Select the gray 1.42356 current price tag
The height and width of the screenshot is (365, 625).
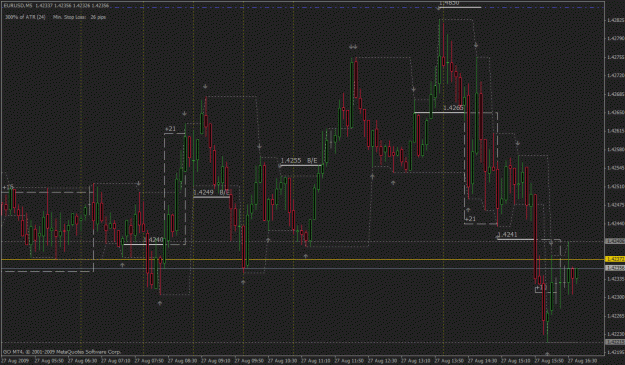pyautogui.click(x=615, y=268)
